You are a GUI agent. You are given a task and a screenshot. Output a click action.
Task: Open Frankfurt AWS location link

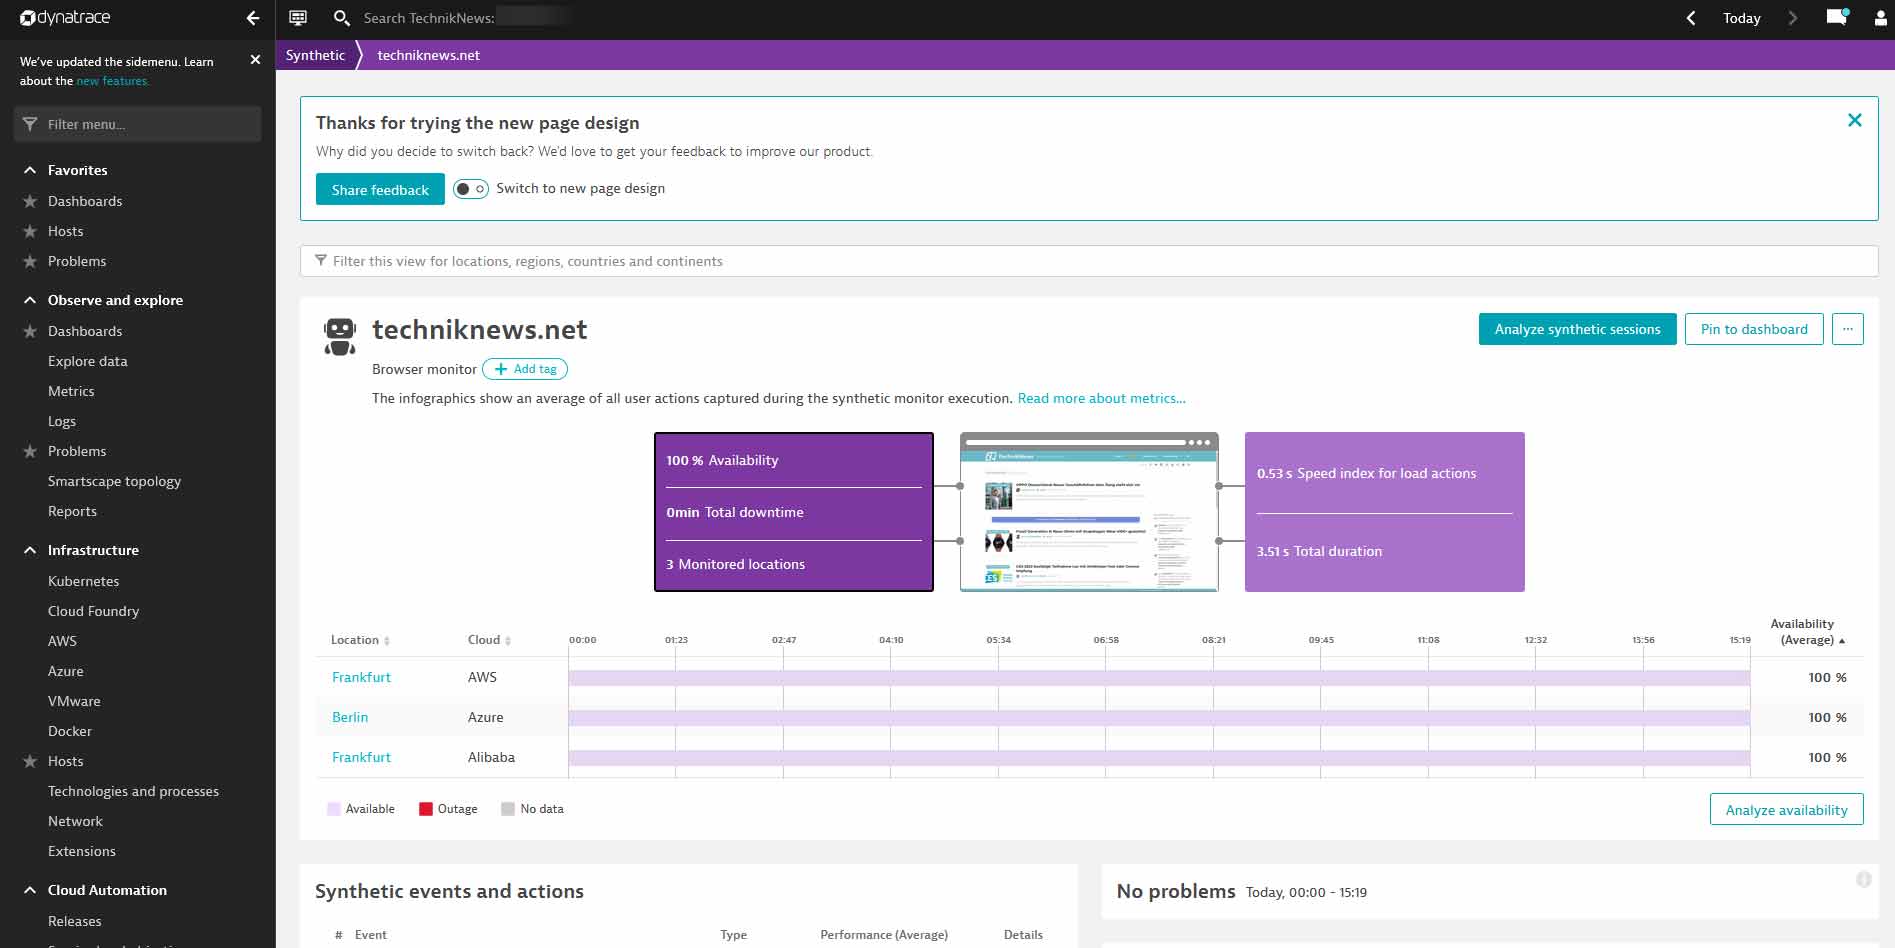click(x=361, y=677)
